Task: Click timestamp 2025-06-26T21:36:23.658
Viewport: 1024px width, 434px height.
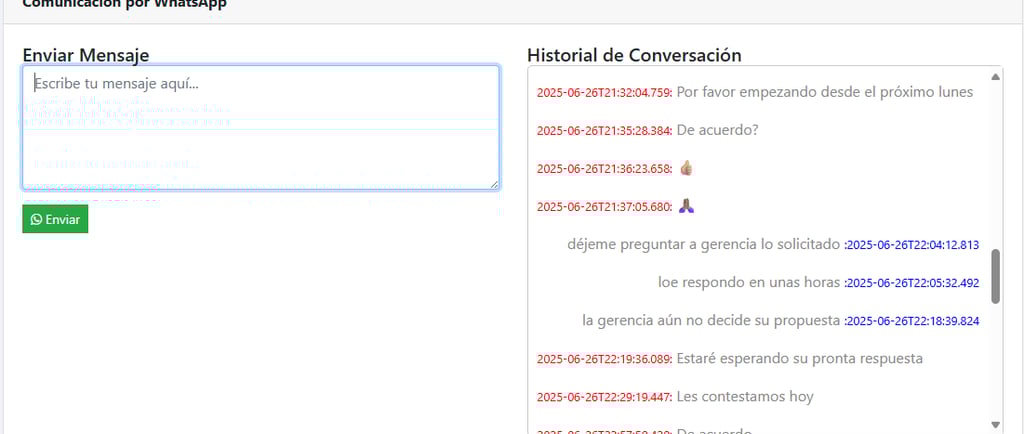Action: coord(604,169)
